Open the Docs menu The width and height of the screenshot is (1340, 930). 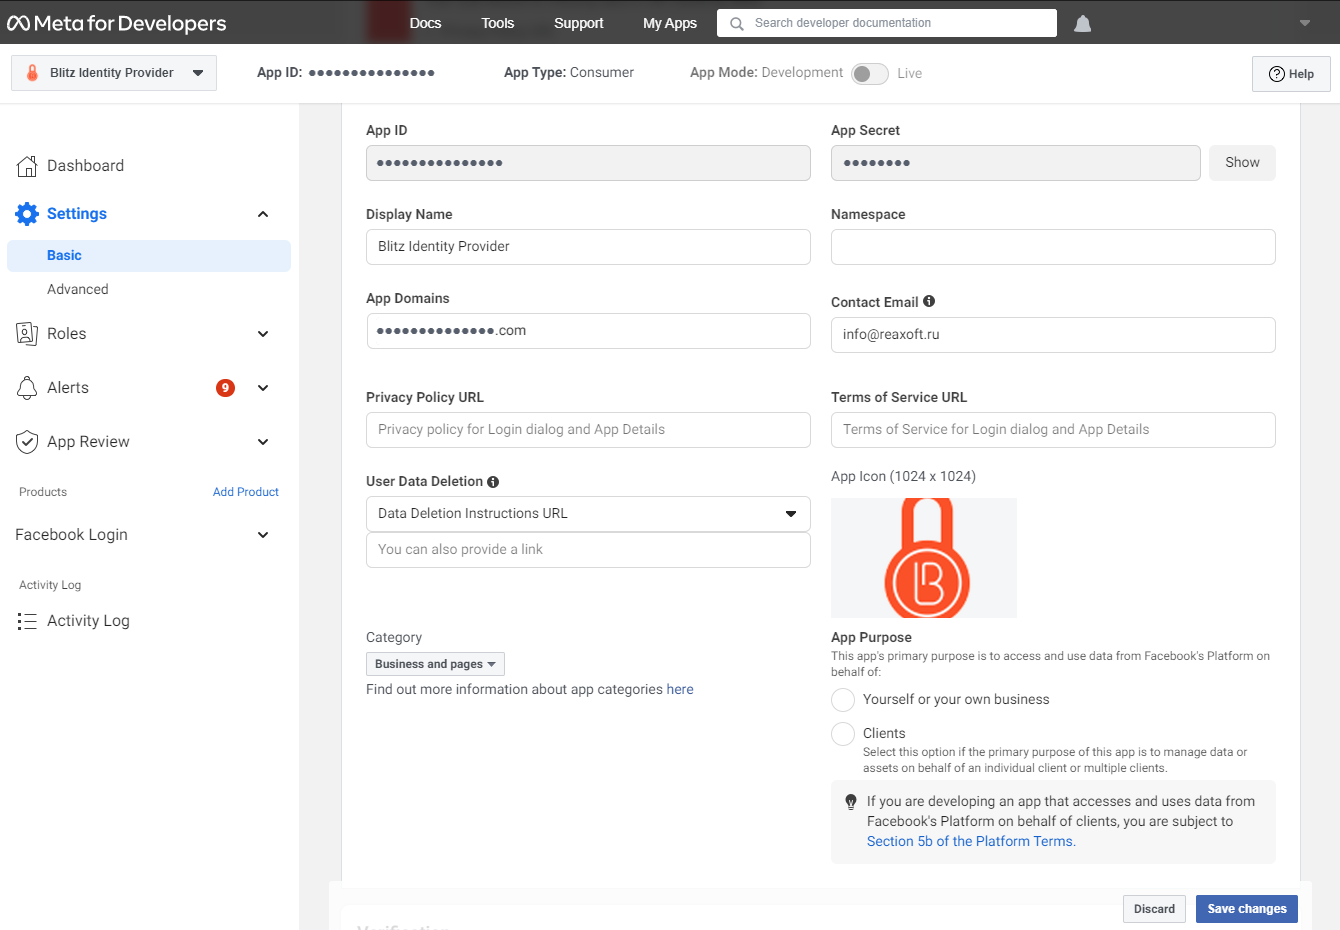425,23
